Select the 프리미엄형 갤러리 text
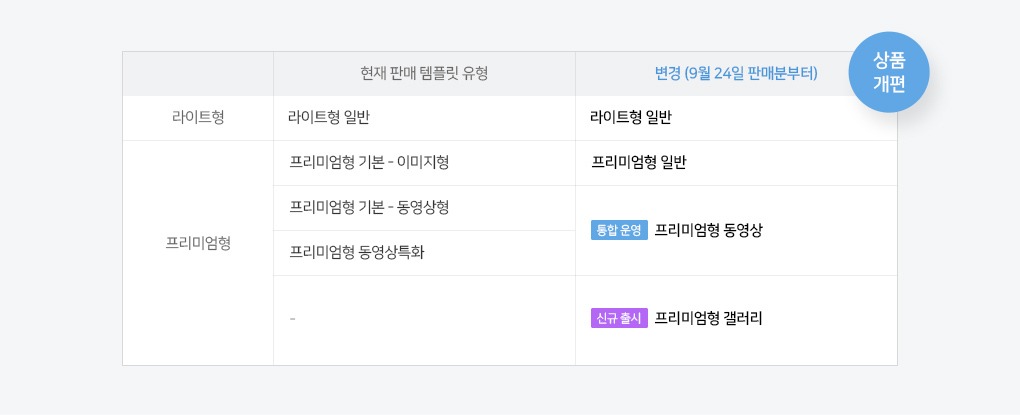 [708, 318]
